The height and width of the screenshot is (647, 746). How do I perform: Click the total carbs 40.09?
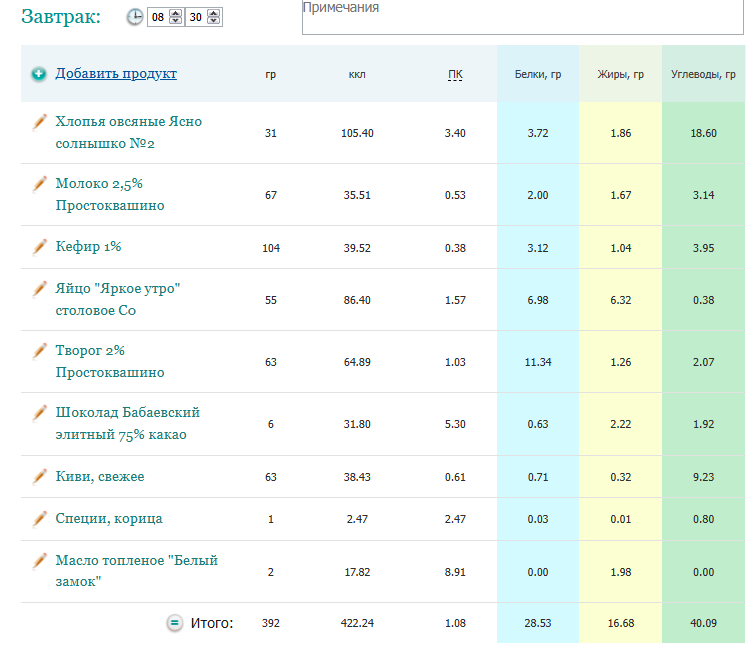click(704, 623)
